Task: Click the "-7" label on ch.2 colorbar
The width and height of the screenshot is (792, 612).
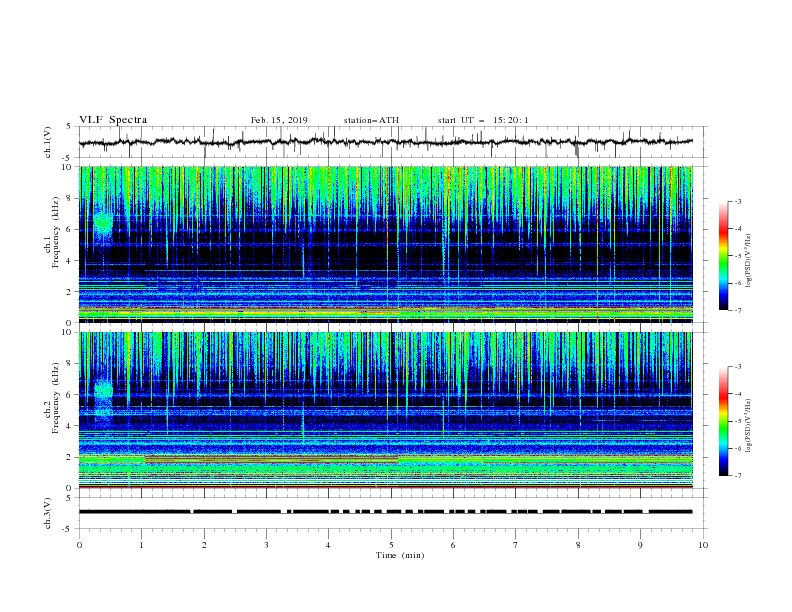Action: (737, 476)
